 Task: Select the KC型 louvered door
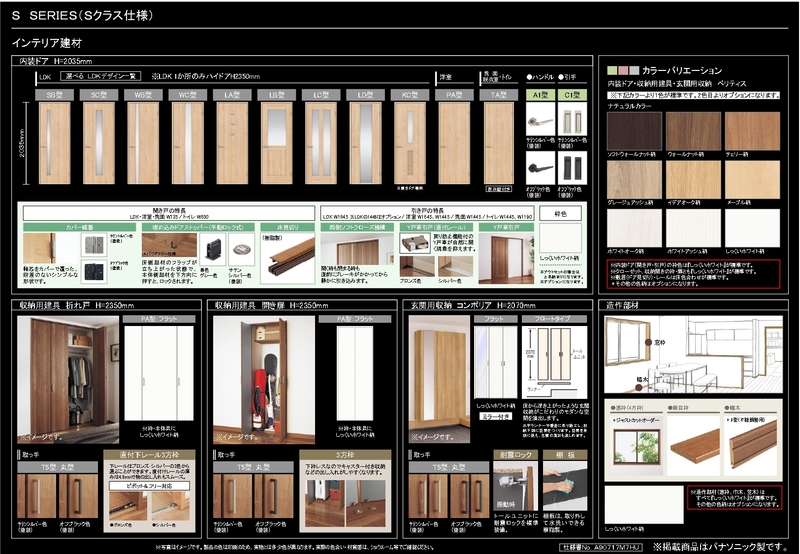[x=407, y=144]
